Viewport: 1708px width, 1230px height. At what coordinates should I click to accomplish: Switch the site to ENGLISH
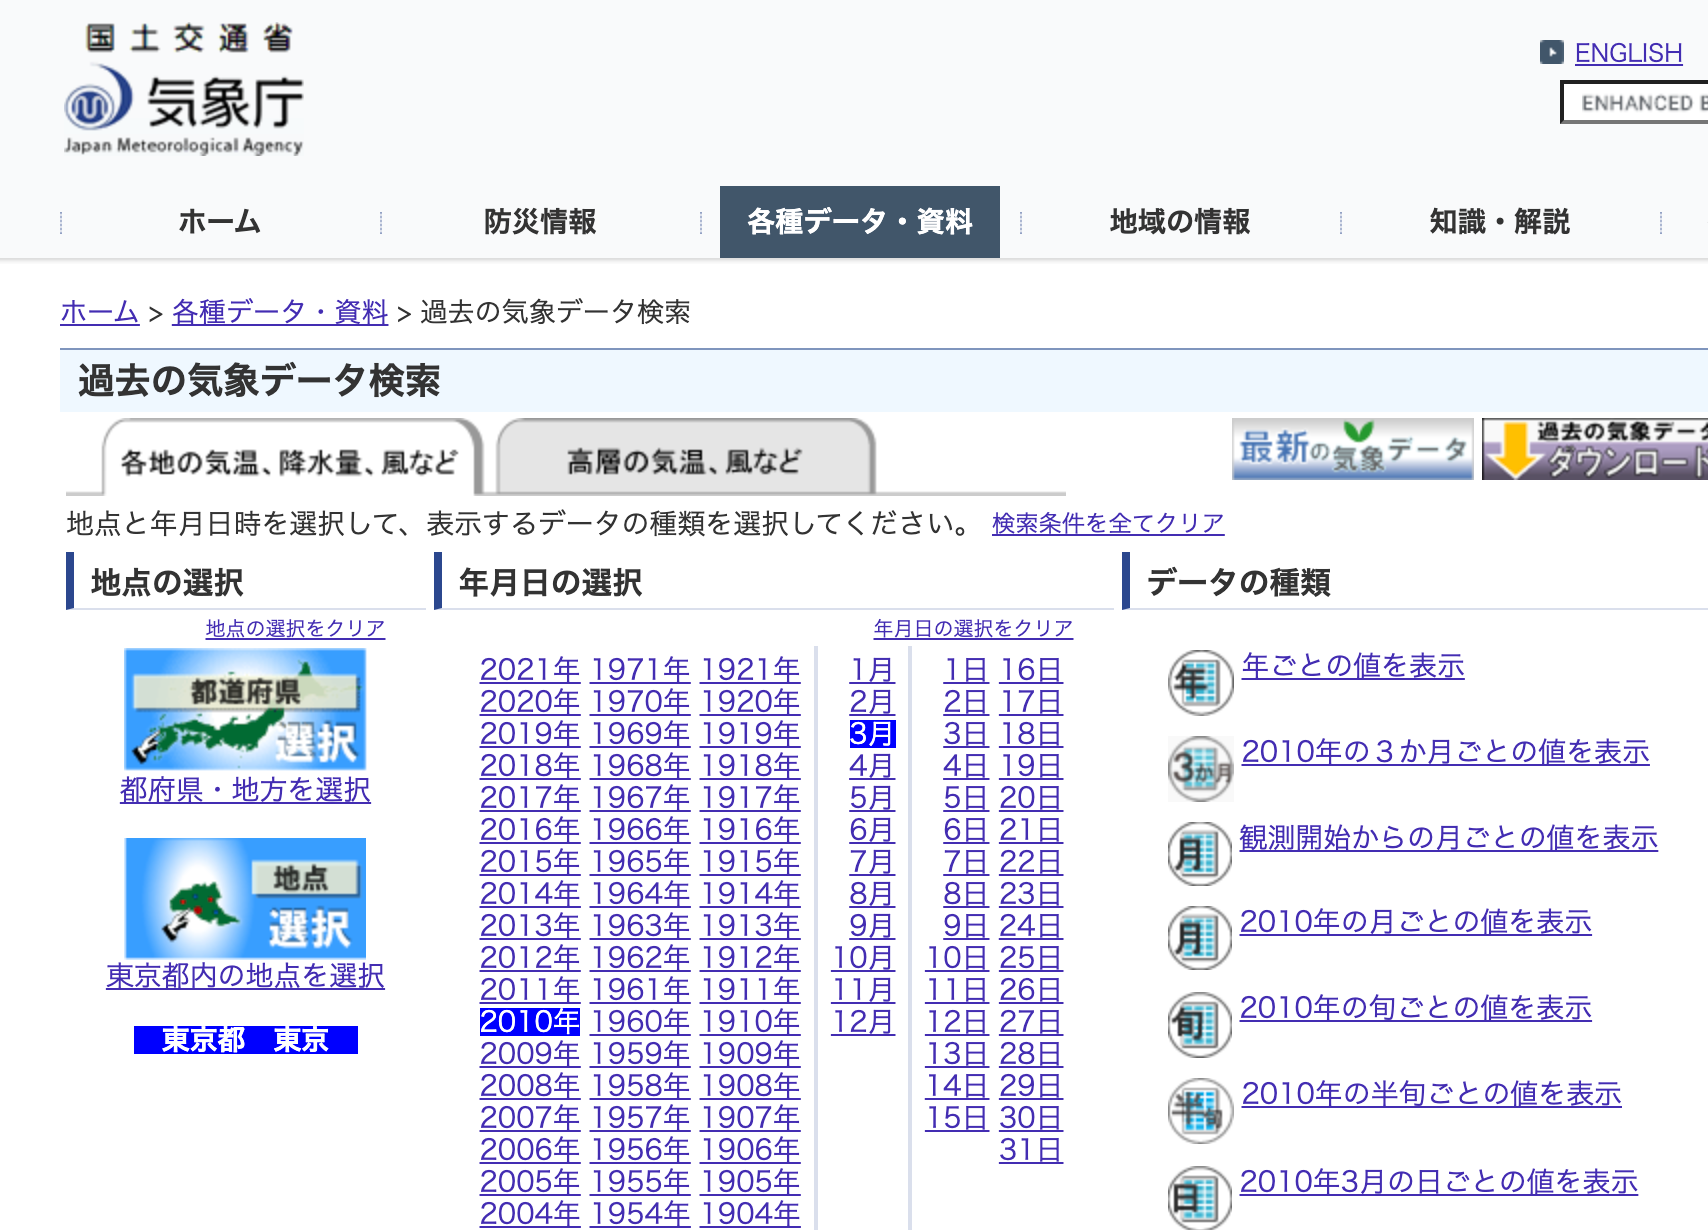click(1627, 53)
